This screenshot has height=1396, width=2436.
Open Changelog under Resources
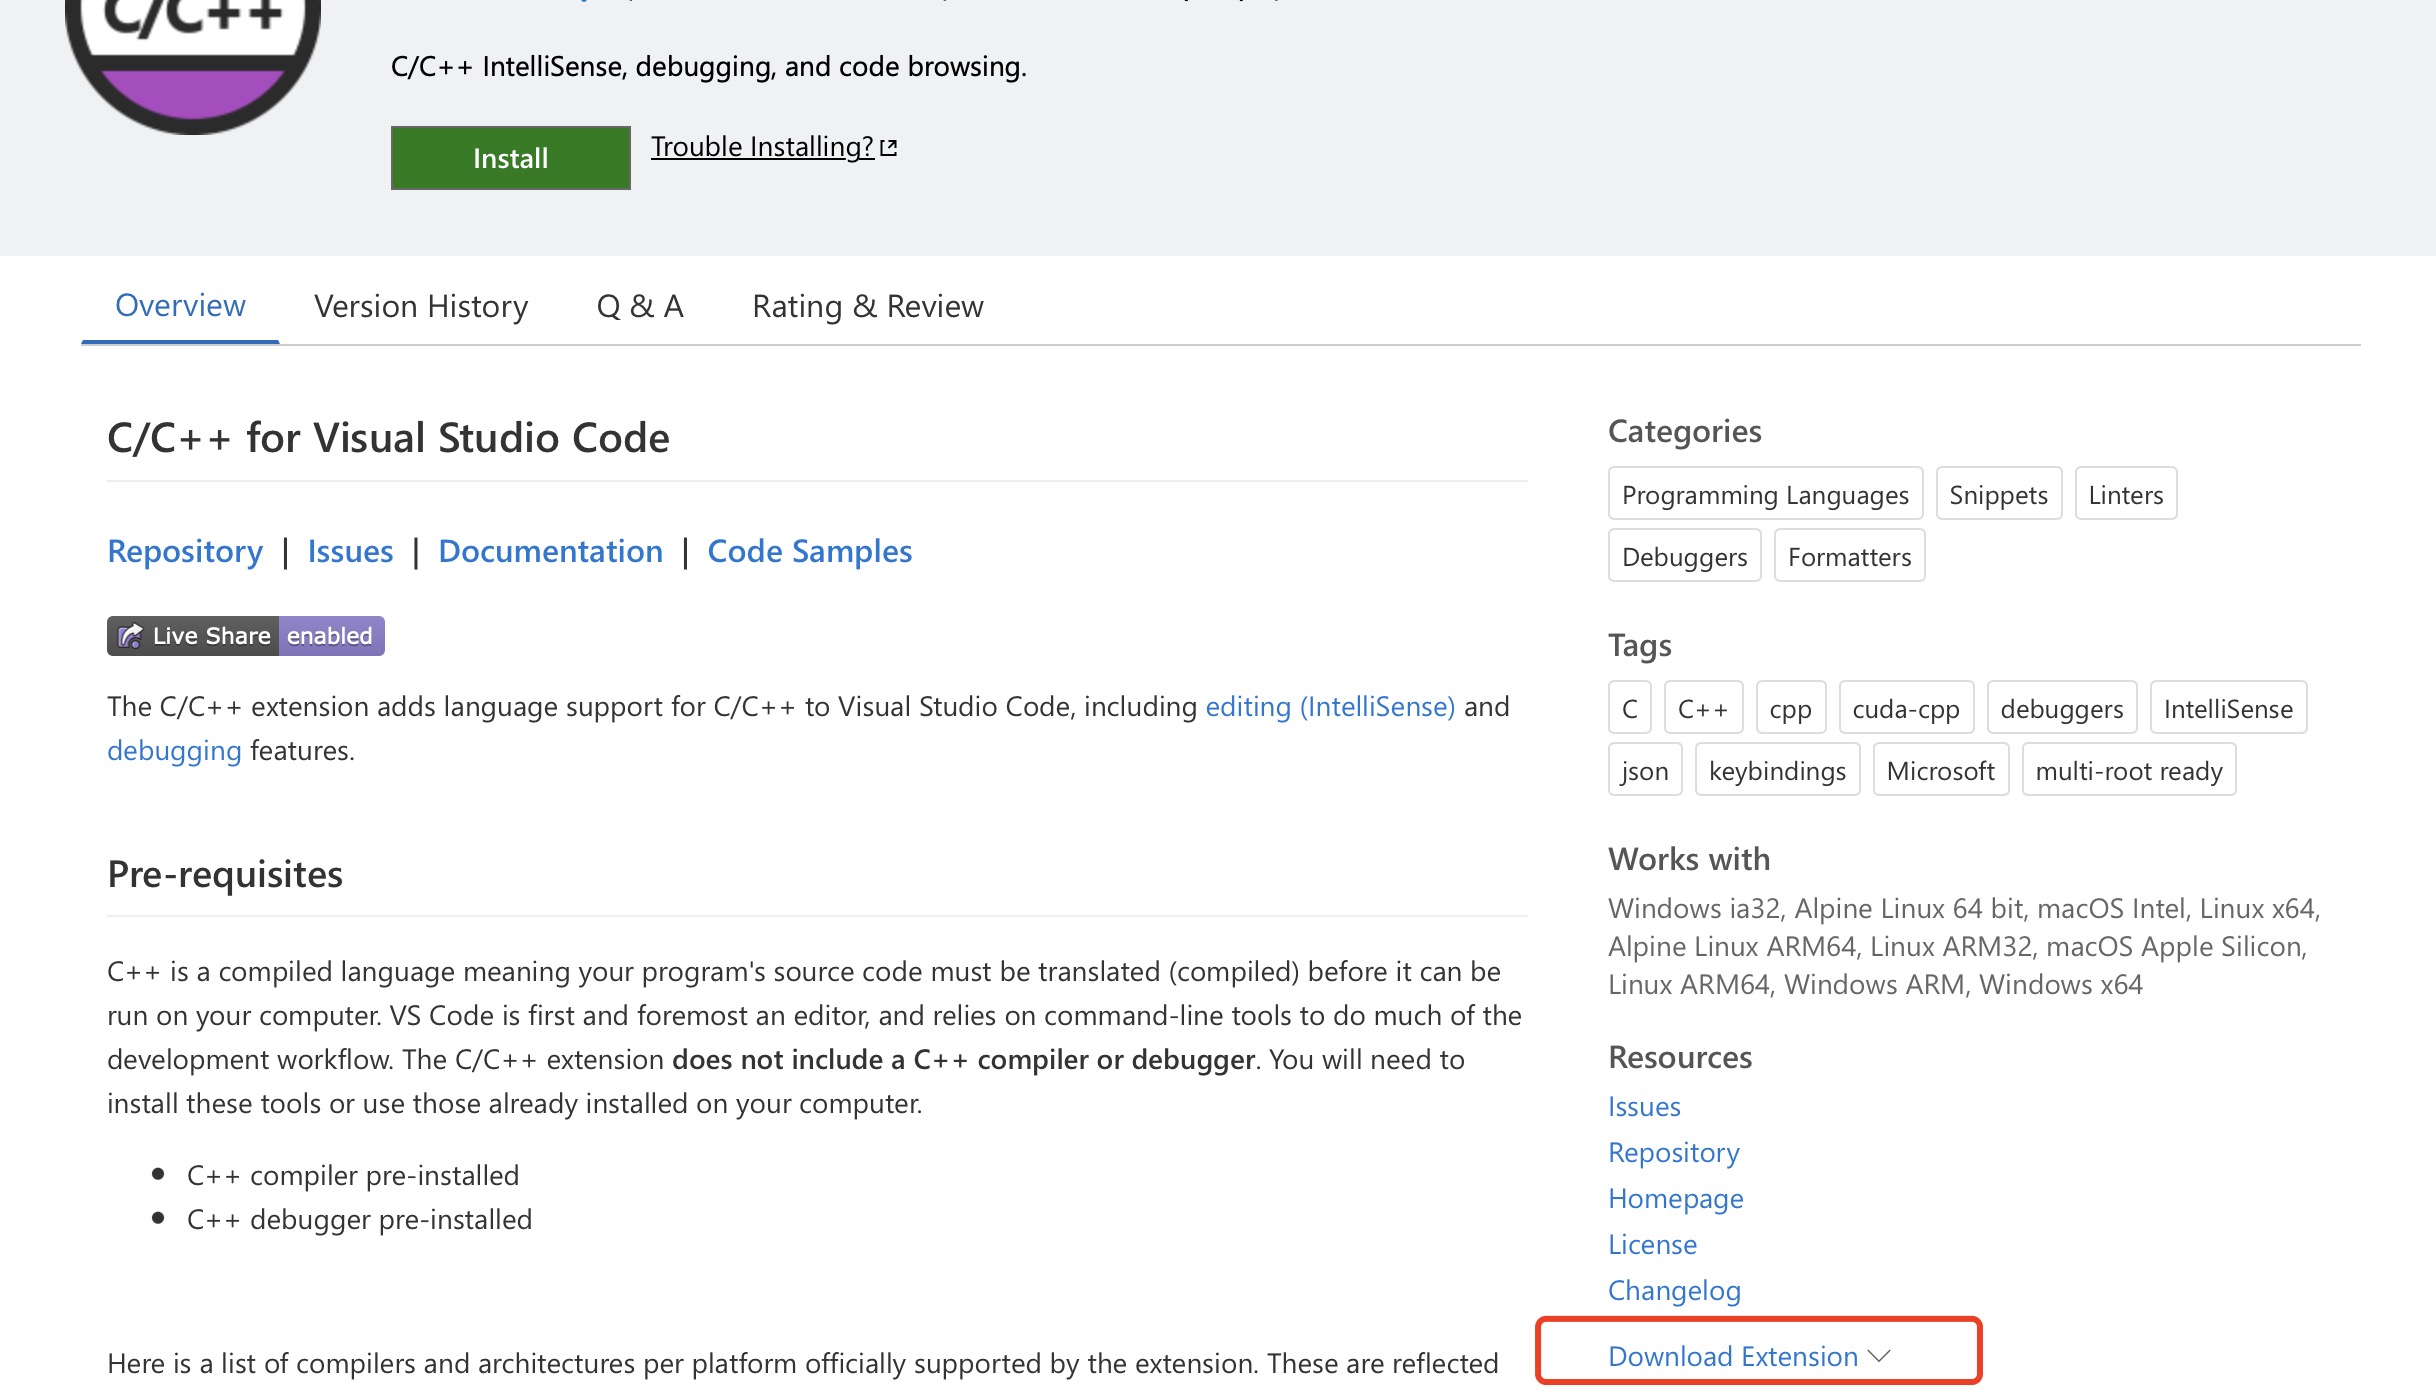click(x=1674, y=1290)
